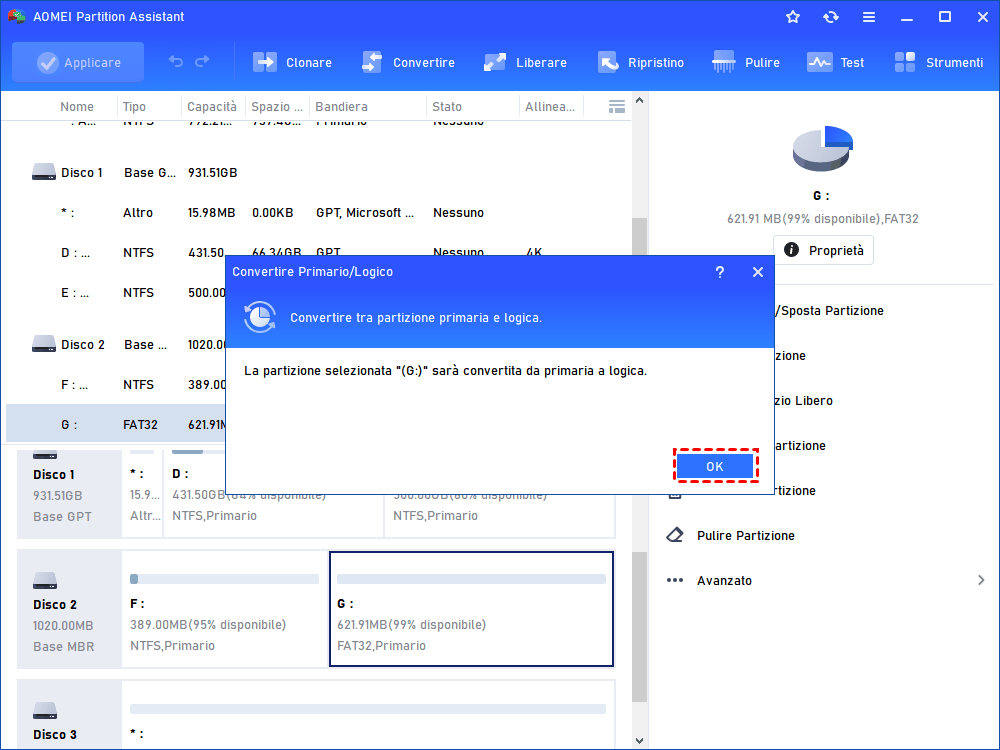Open help for the Convertire Primario/Logico dialog

point(719,272)
